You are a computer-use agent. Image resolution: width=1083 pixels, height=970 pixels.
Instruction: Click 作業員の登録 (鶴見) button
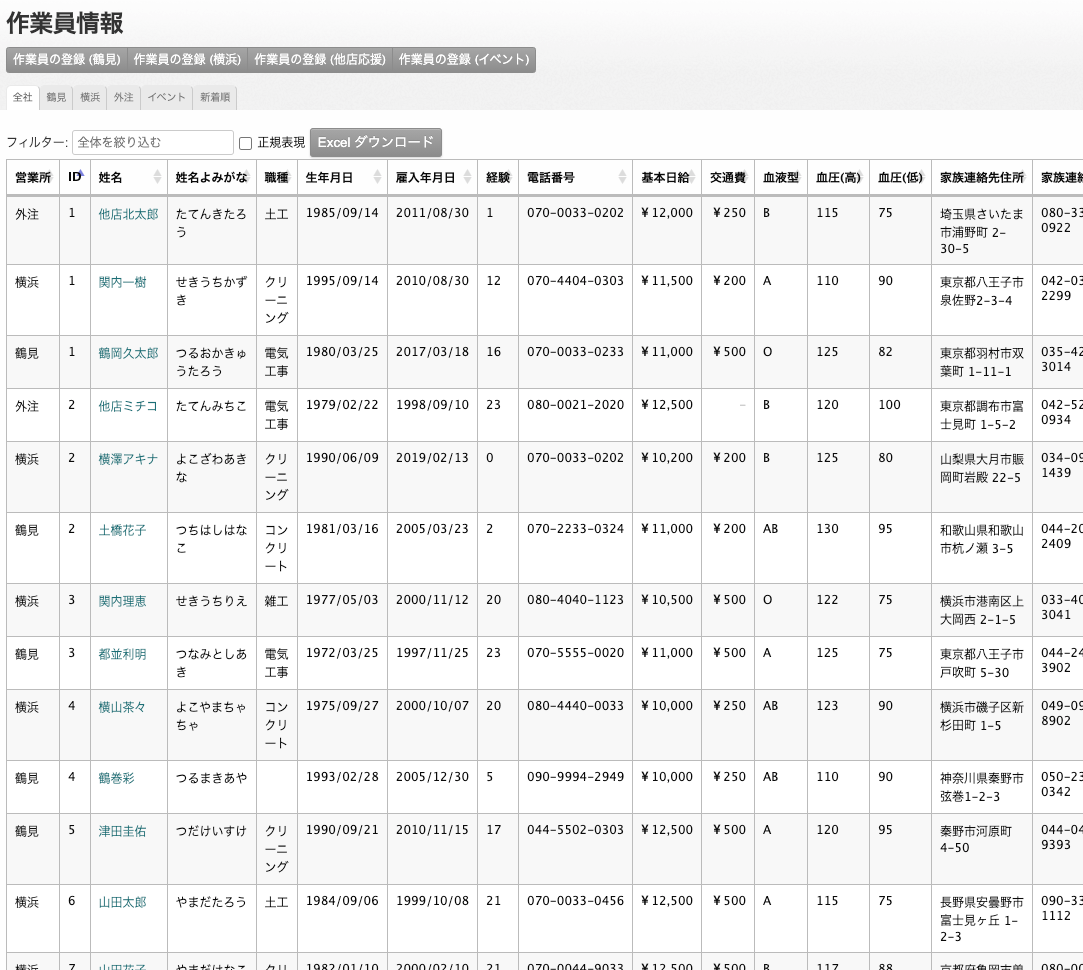tap(67, 60)
